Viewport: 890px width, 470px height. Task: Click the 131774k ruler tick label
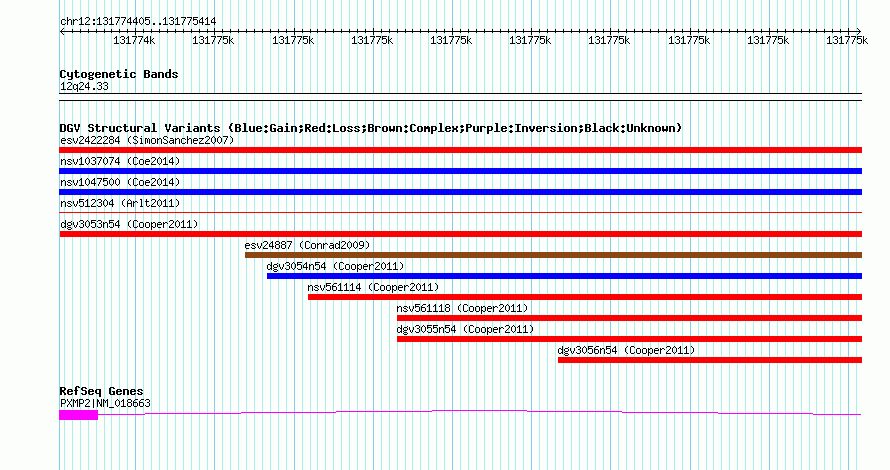point(134,40)
